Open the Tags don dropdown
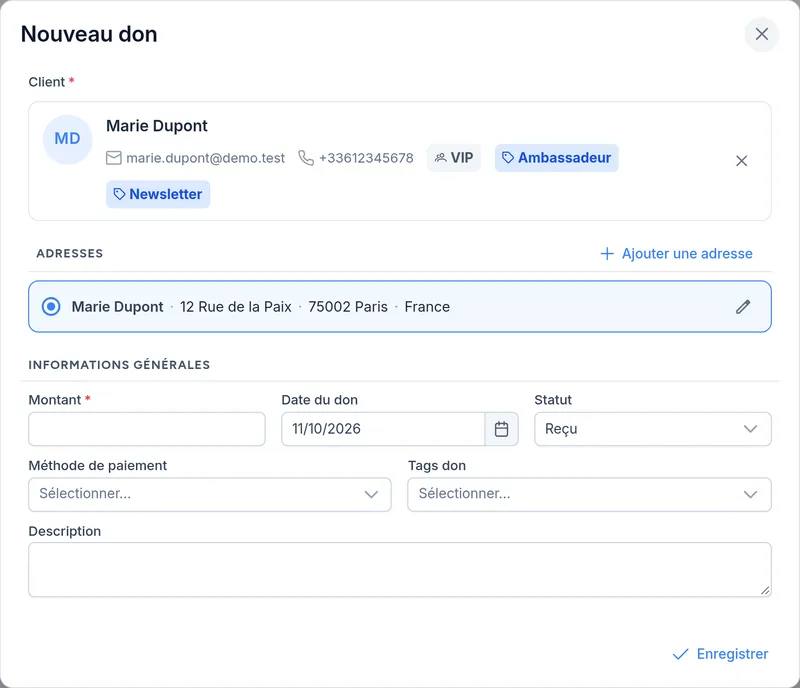 pyautogui.click(x=589, y=495)
